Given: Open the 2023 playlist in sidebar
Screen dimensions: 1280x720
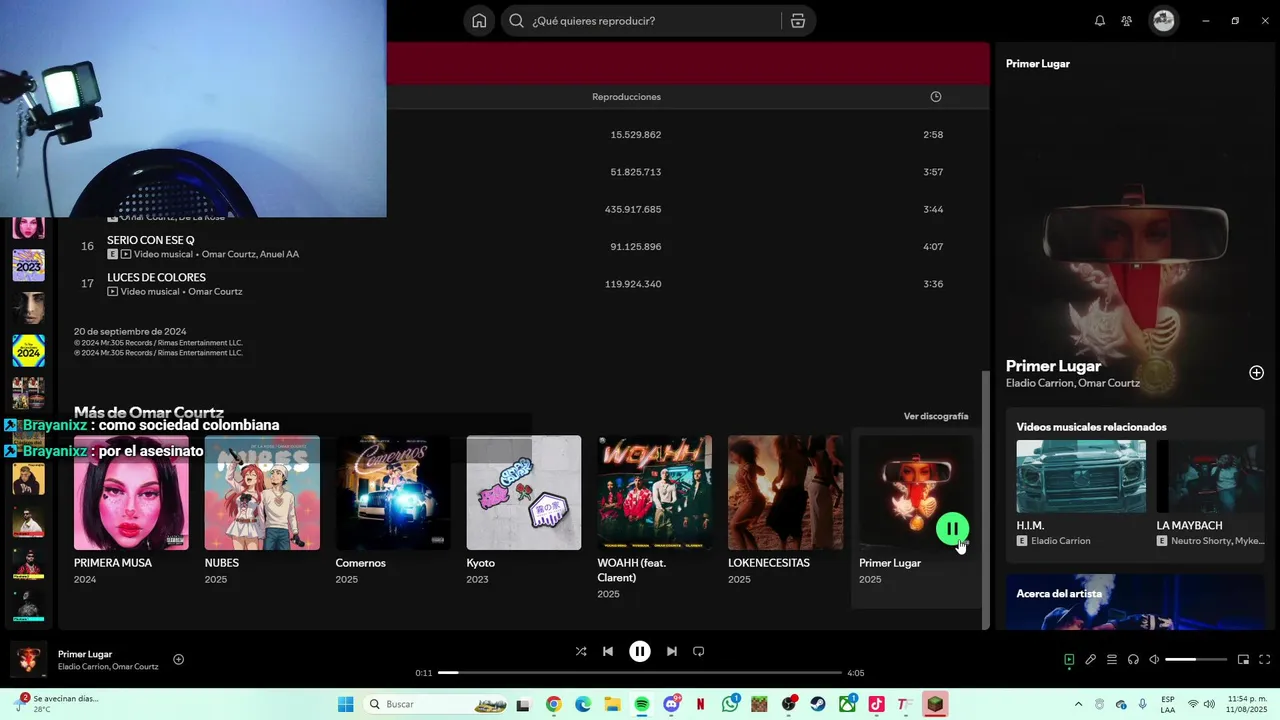Looking at the screenshot, I should pyautogui.click(x=28, y=265).
